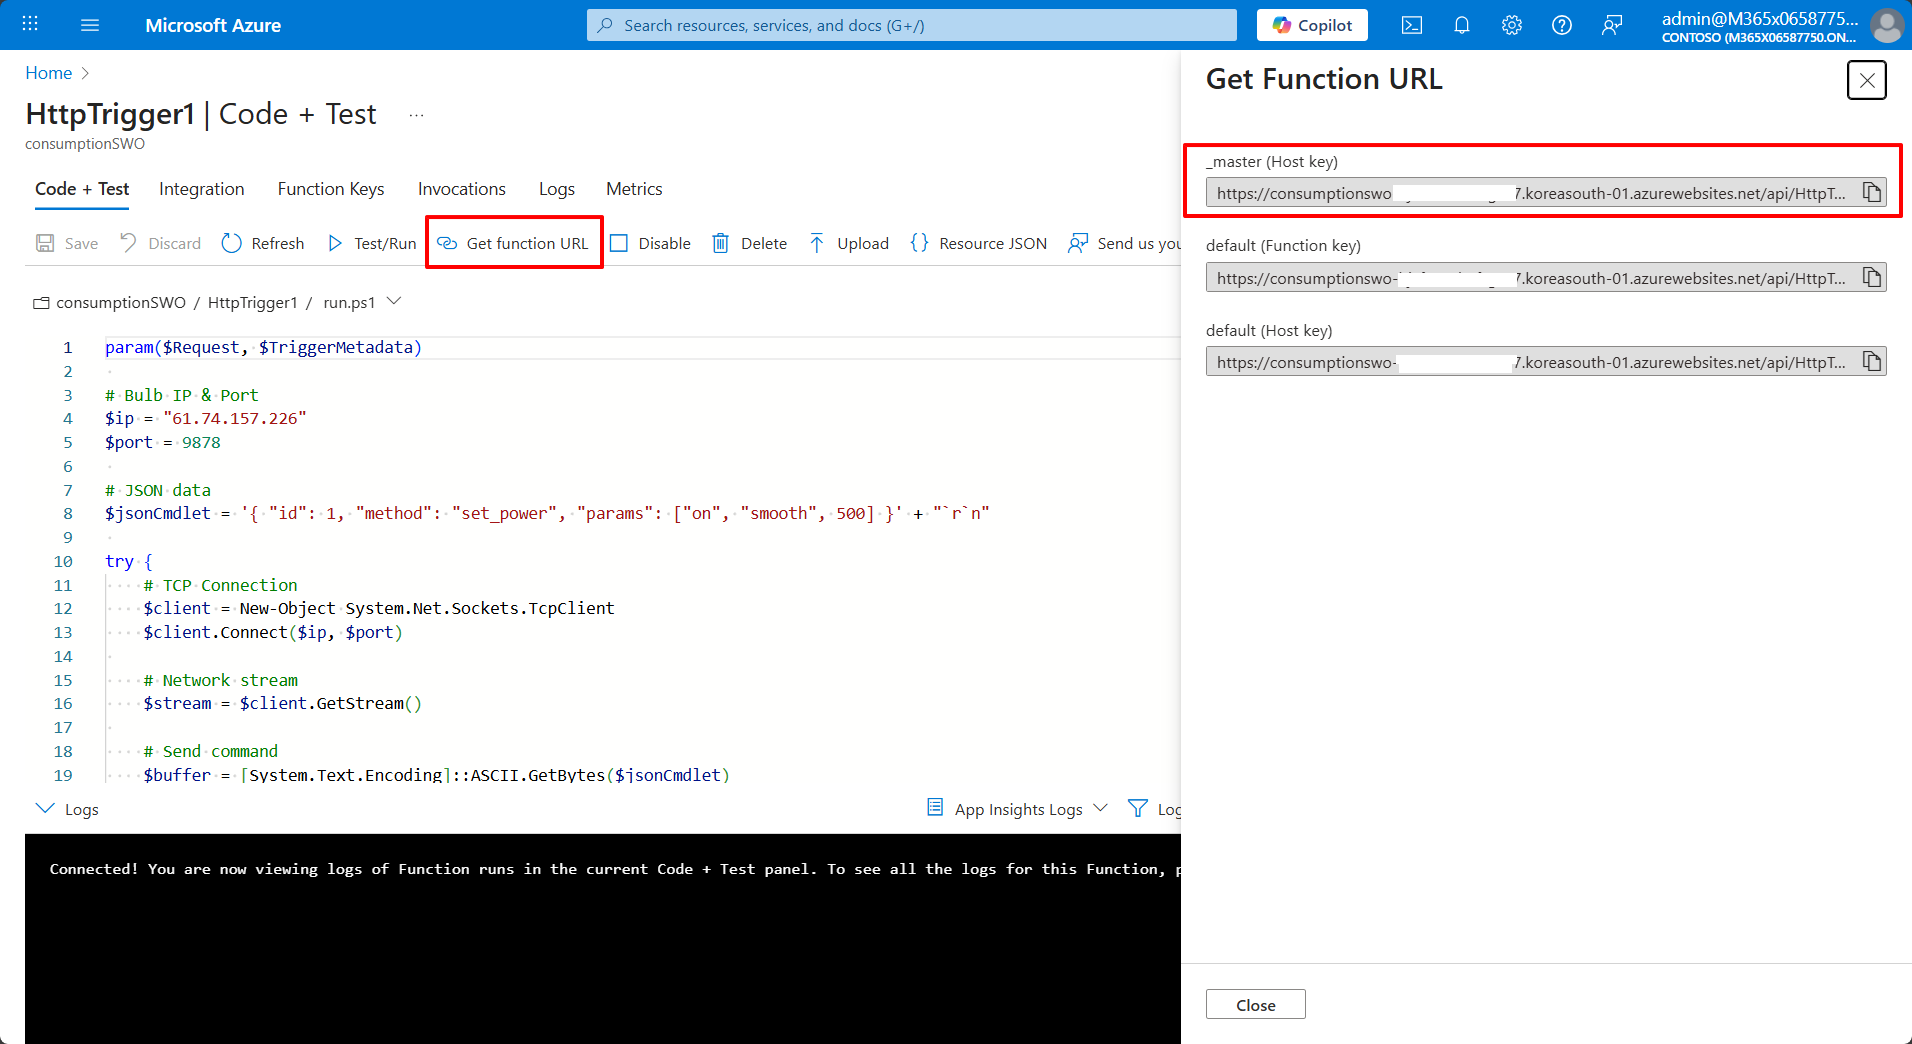
Task: Switch to the Invocations tab
Action: click(462, 189)
